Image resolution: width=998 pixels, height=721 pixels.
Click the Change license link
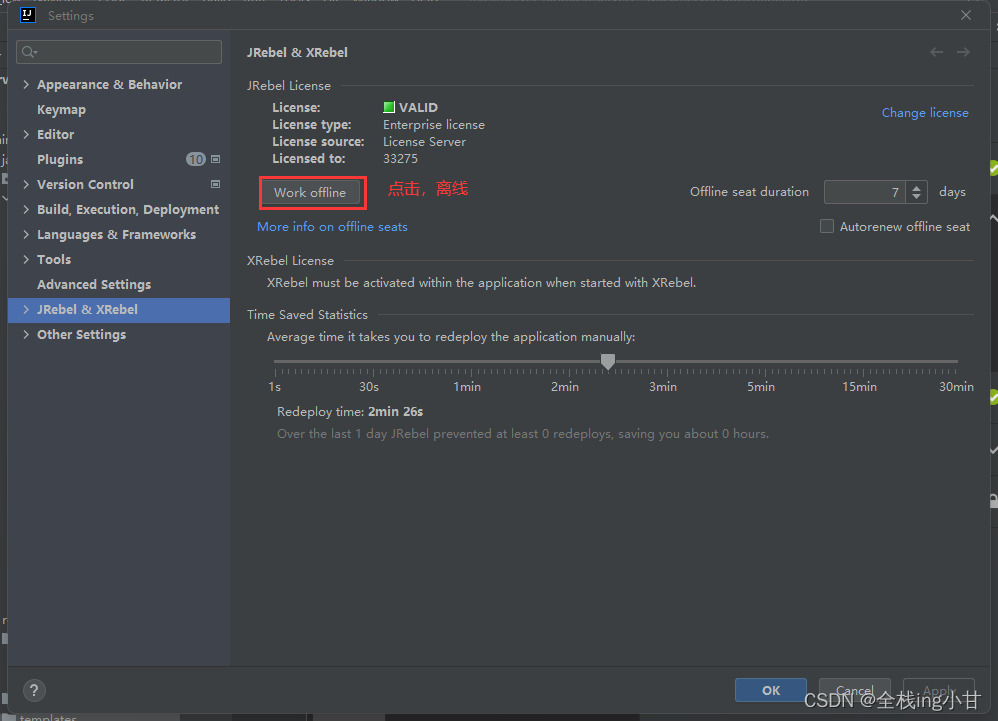point(925,113)
